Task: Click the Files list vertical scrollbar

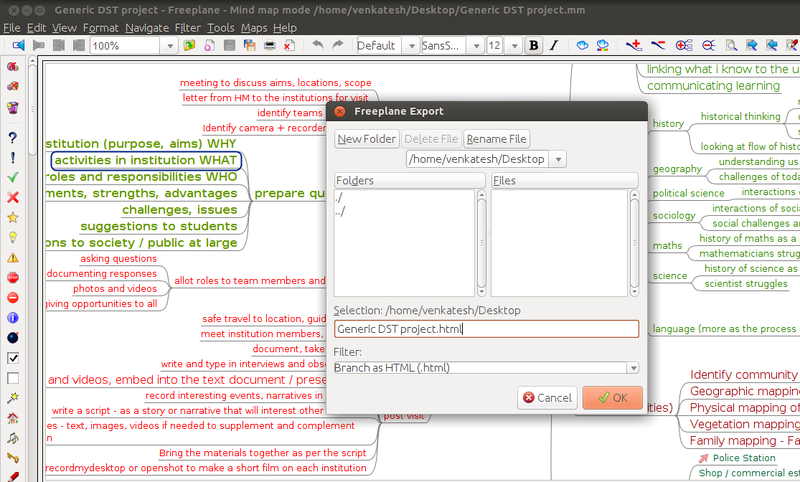Action: pos(634,243)
